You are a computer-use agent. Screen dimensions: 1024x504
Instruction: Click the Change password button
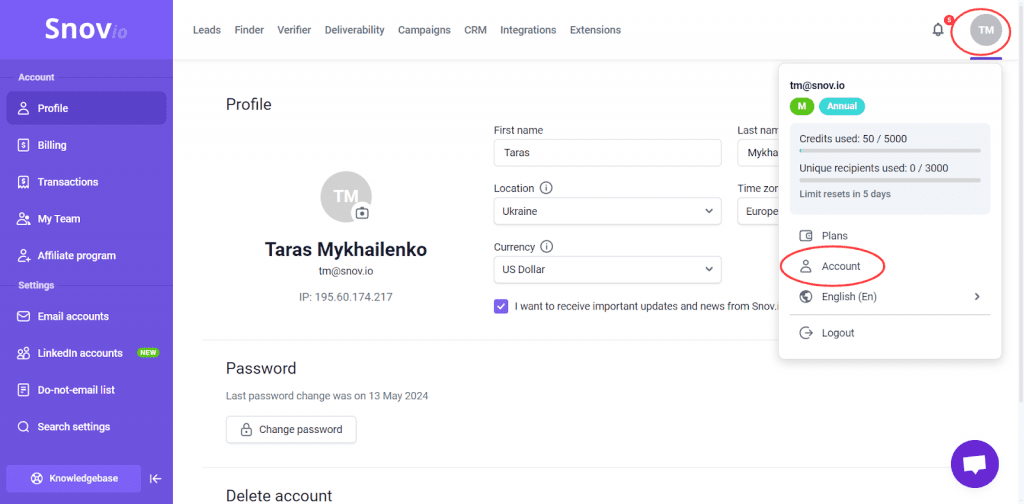(291, 430)
